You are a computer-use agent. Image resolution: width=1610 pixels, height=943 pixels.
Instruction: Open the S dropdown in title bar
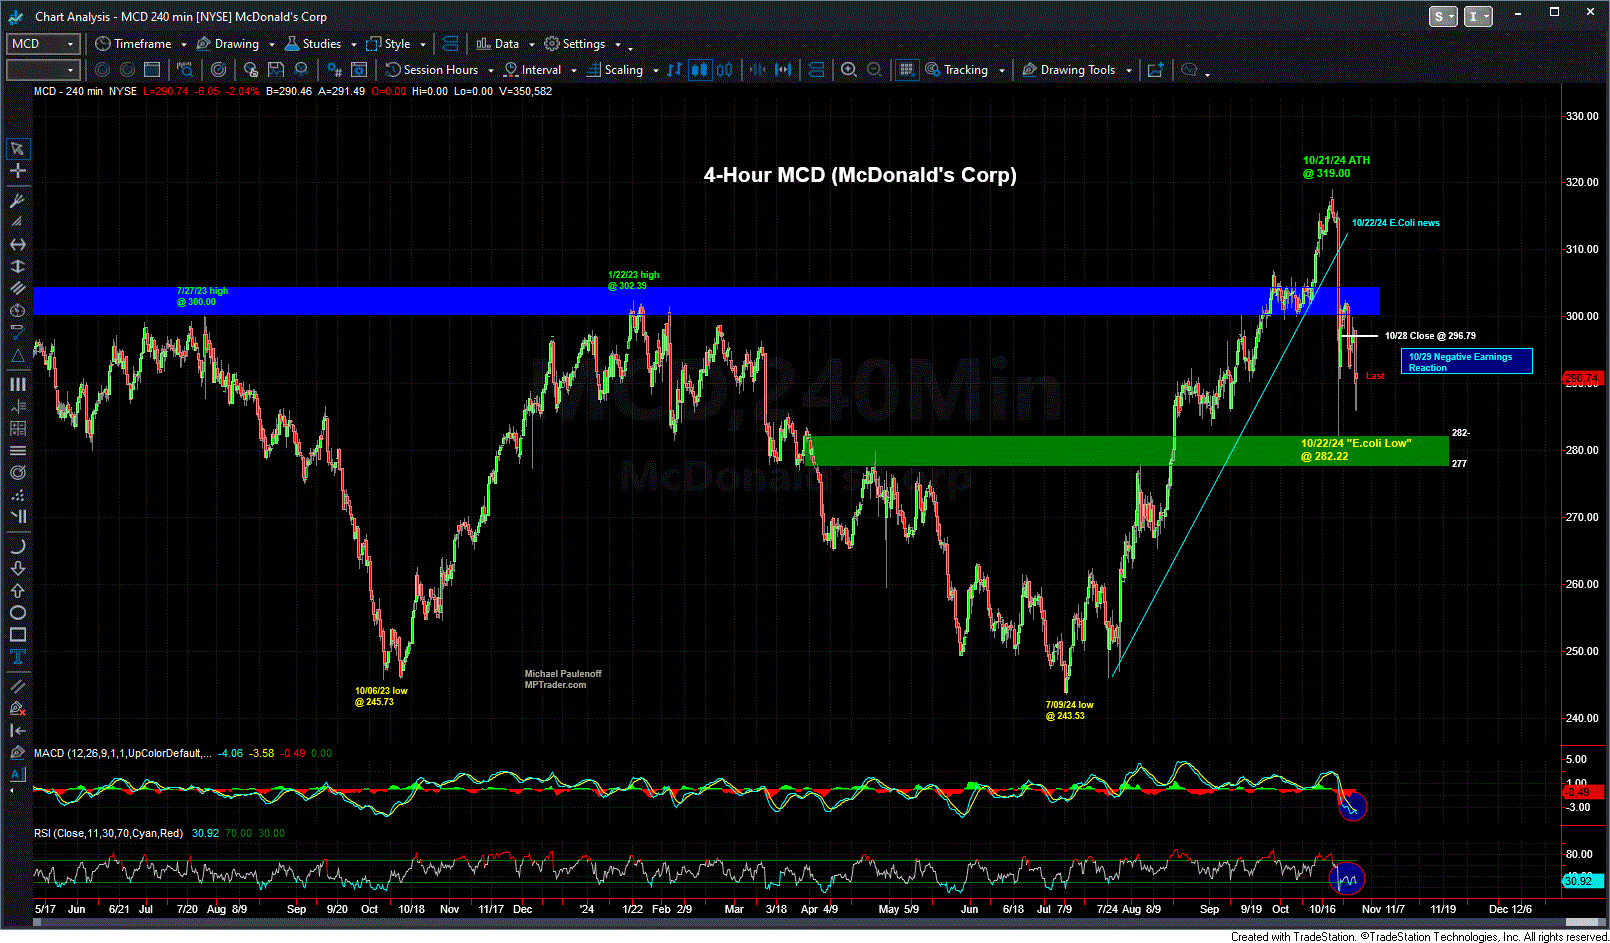(x=1443, y=17)
